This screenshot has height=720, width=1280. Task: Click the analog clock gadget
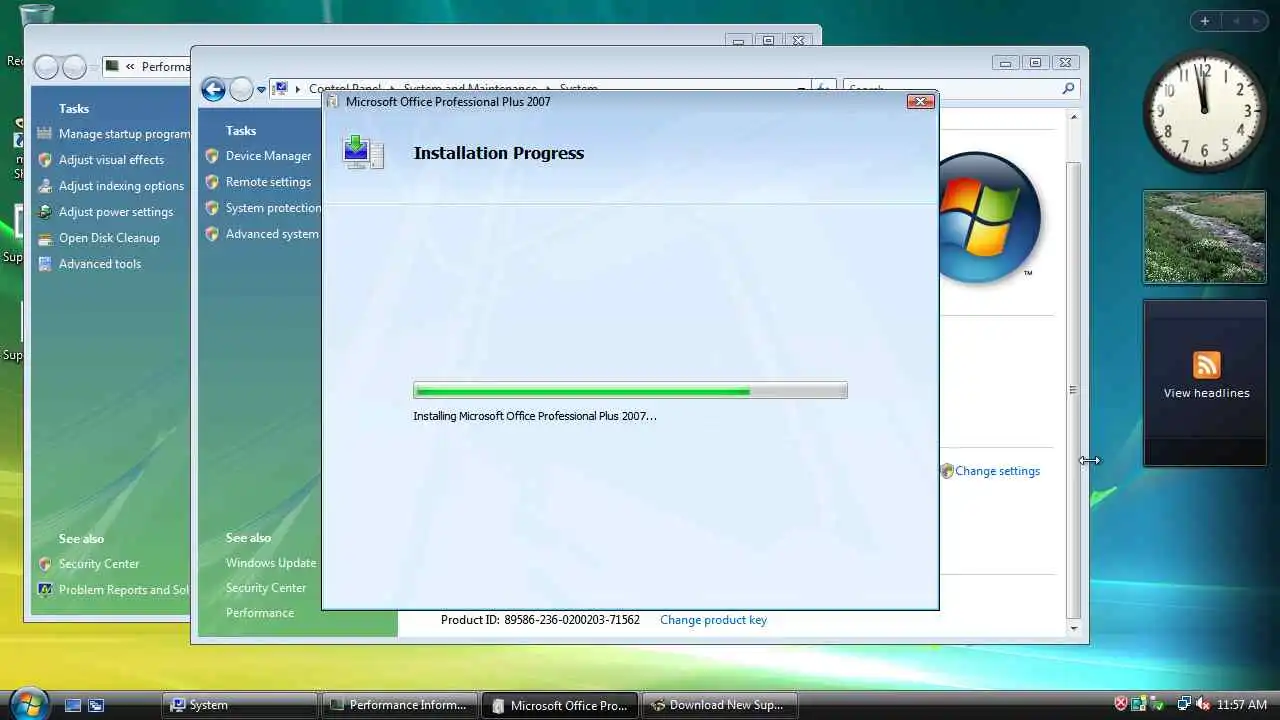click(x=1204, y=111)
